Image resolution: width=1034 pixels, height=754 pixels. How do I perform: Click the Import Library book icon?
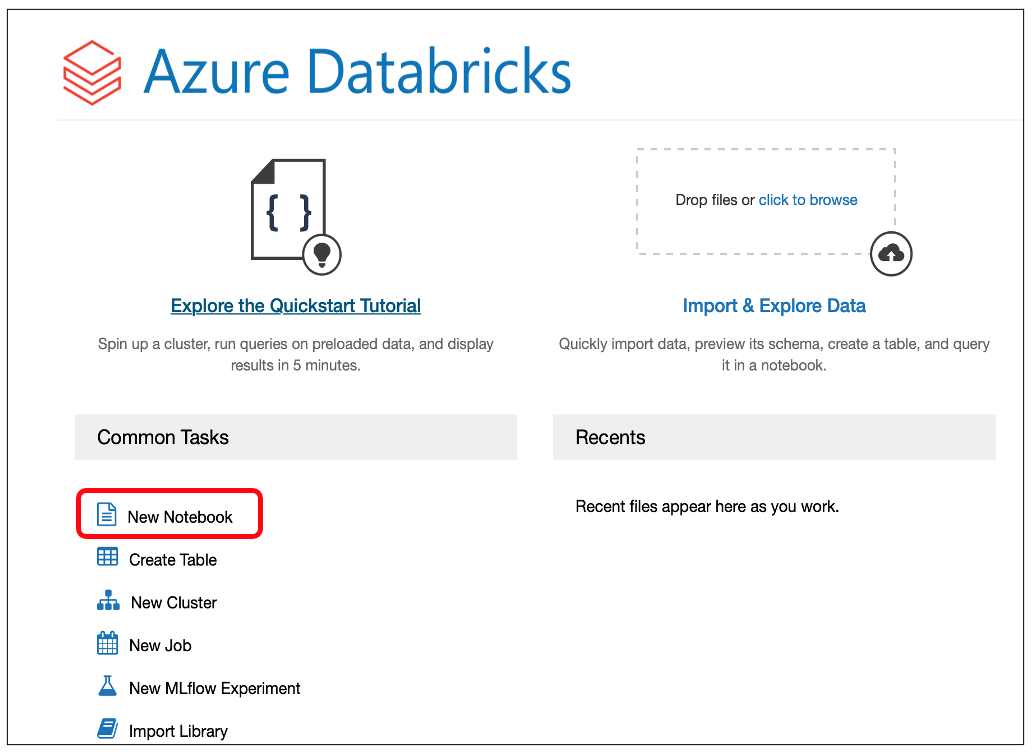[x=107, y=730]
